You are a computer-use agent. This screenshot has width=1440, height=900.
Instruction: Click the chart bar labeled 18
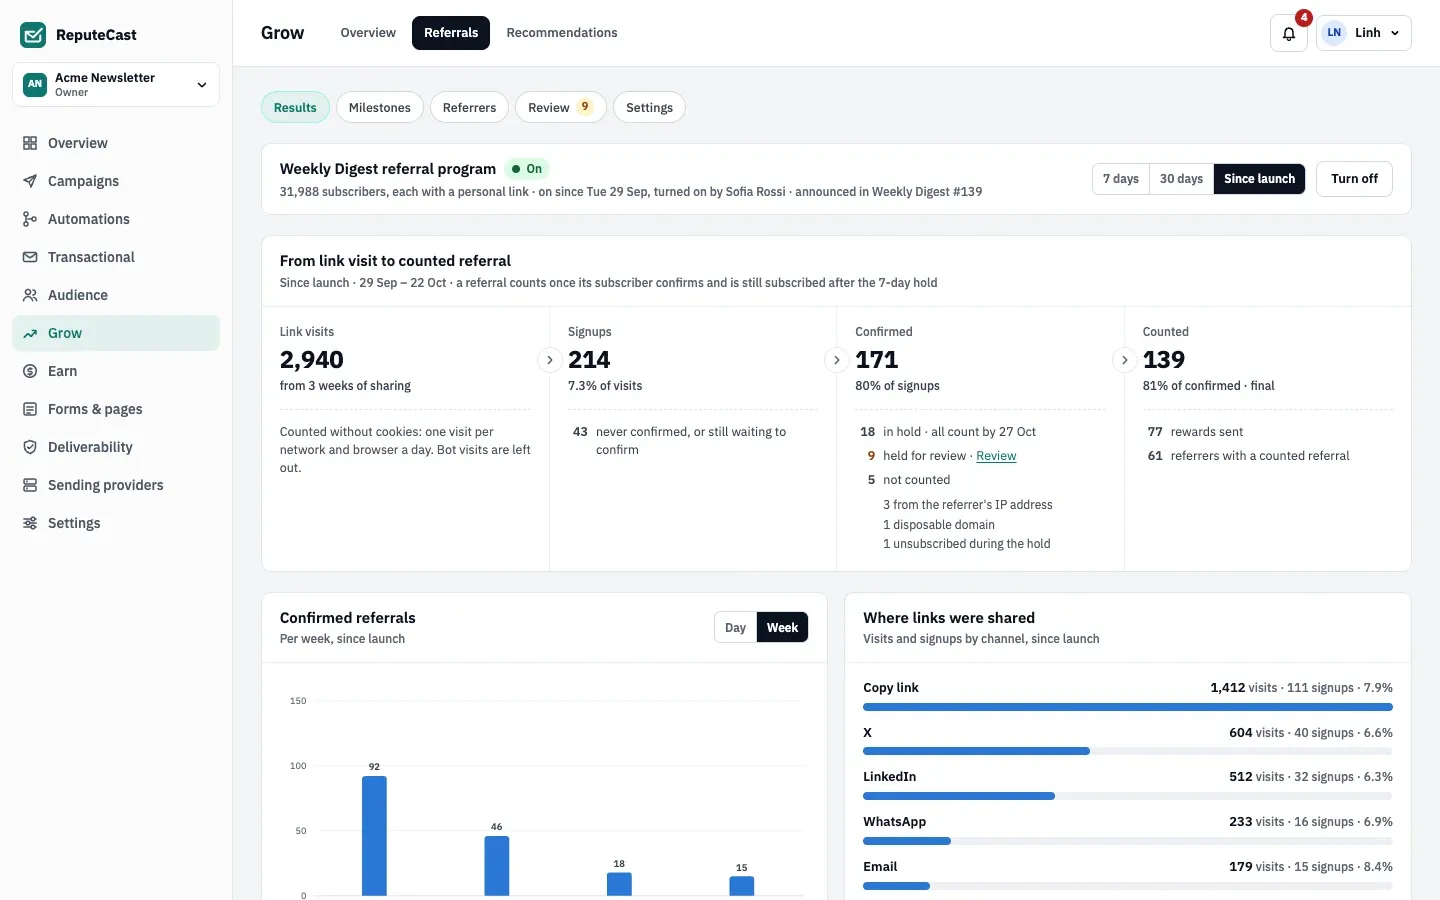619,884
